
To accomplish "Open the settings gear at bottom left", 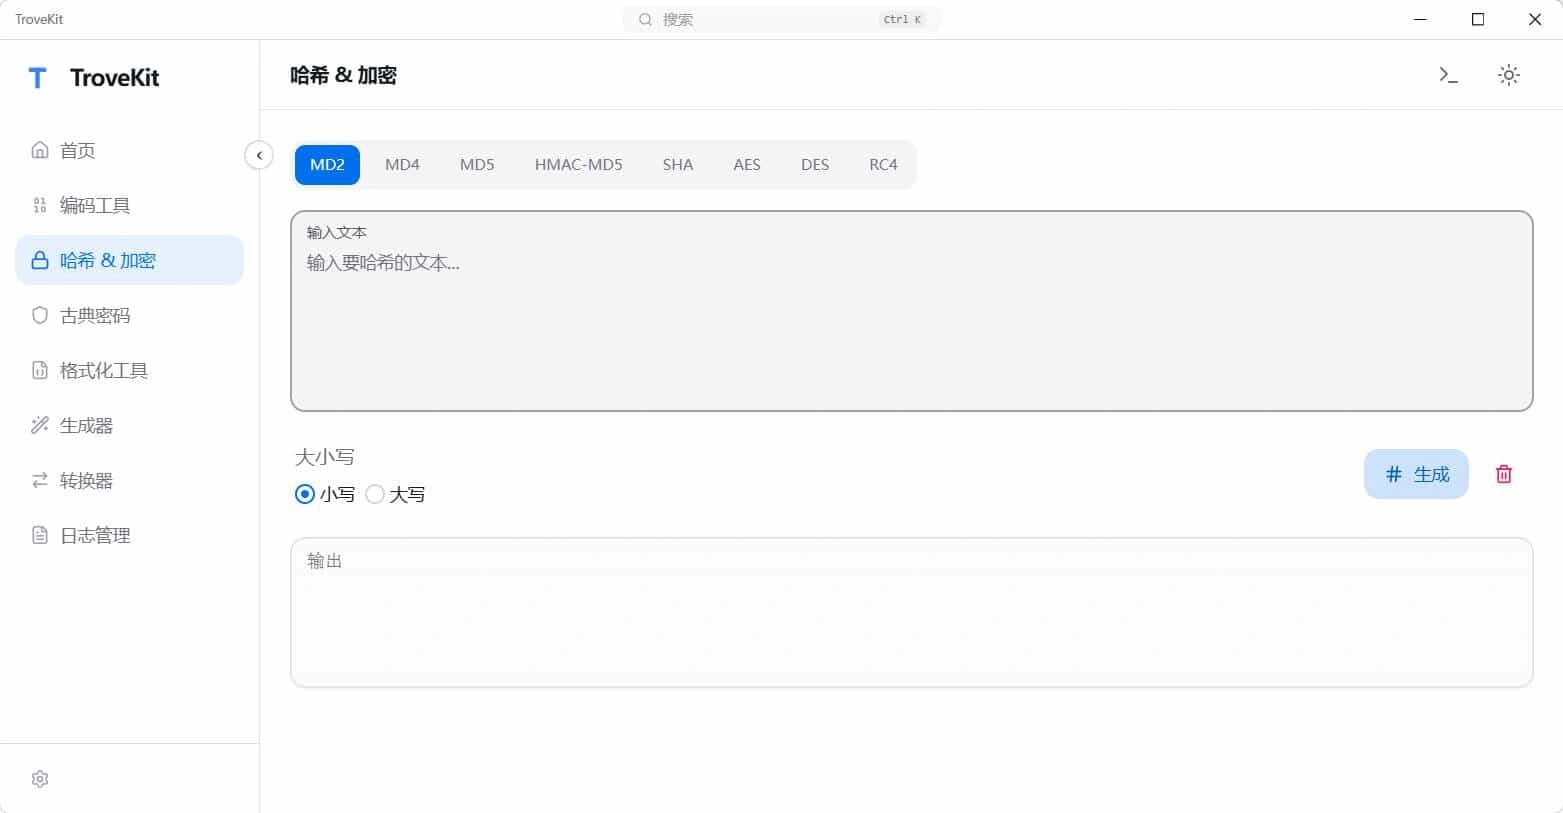I will [x=40, y=778].
